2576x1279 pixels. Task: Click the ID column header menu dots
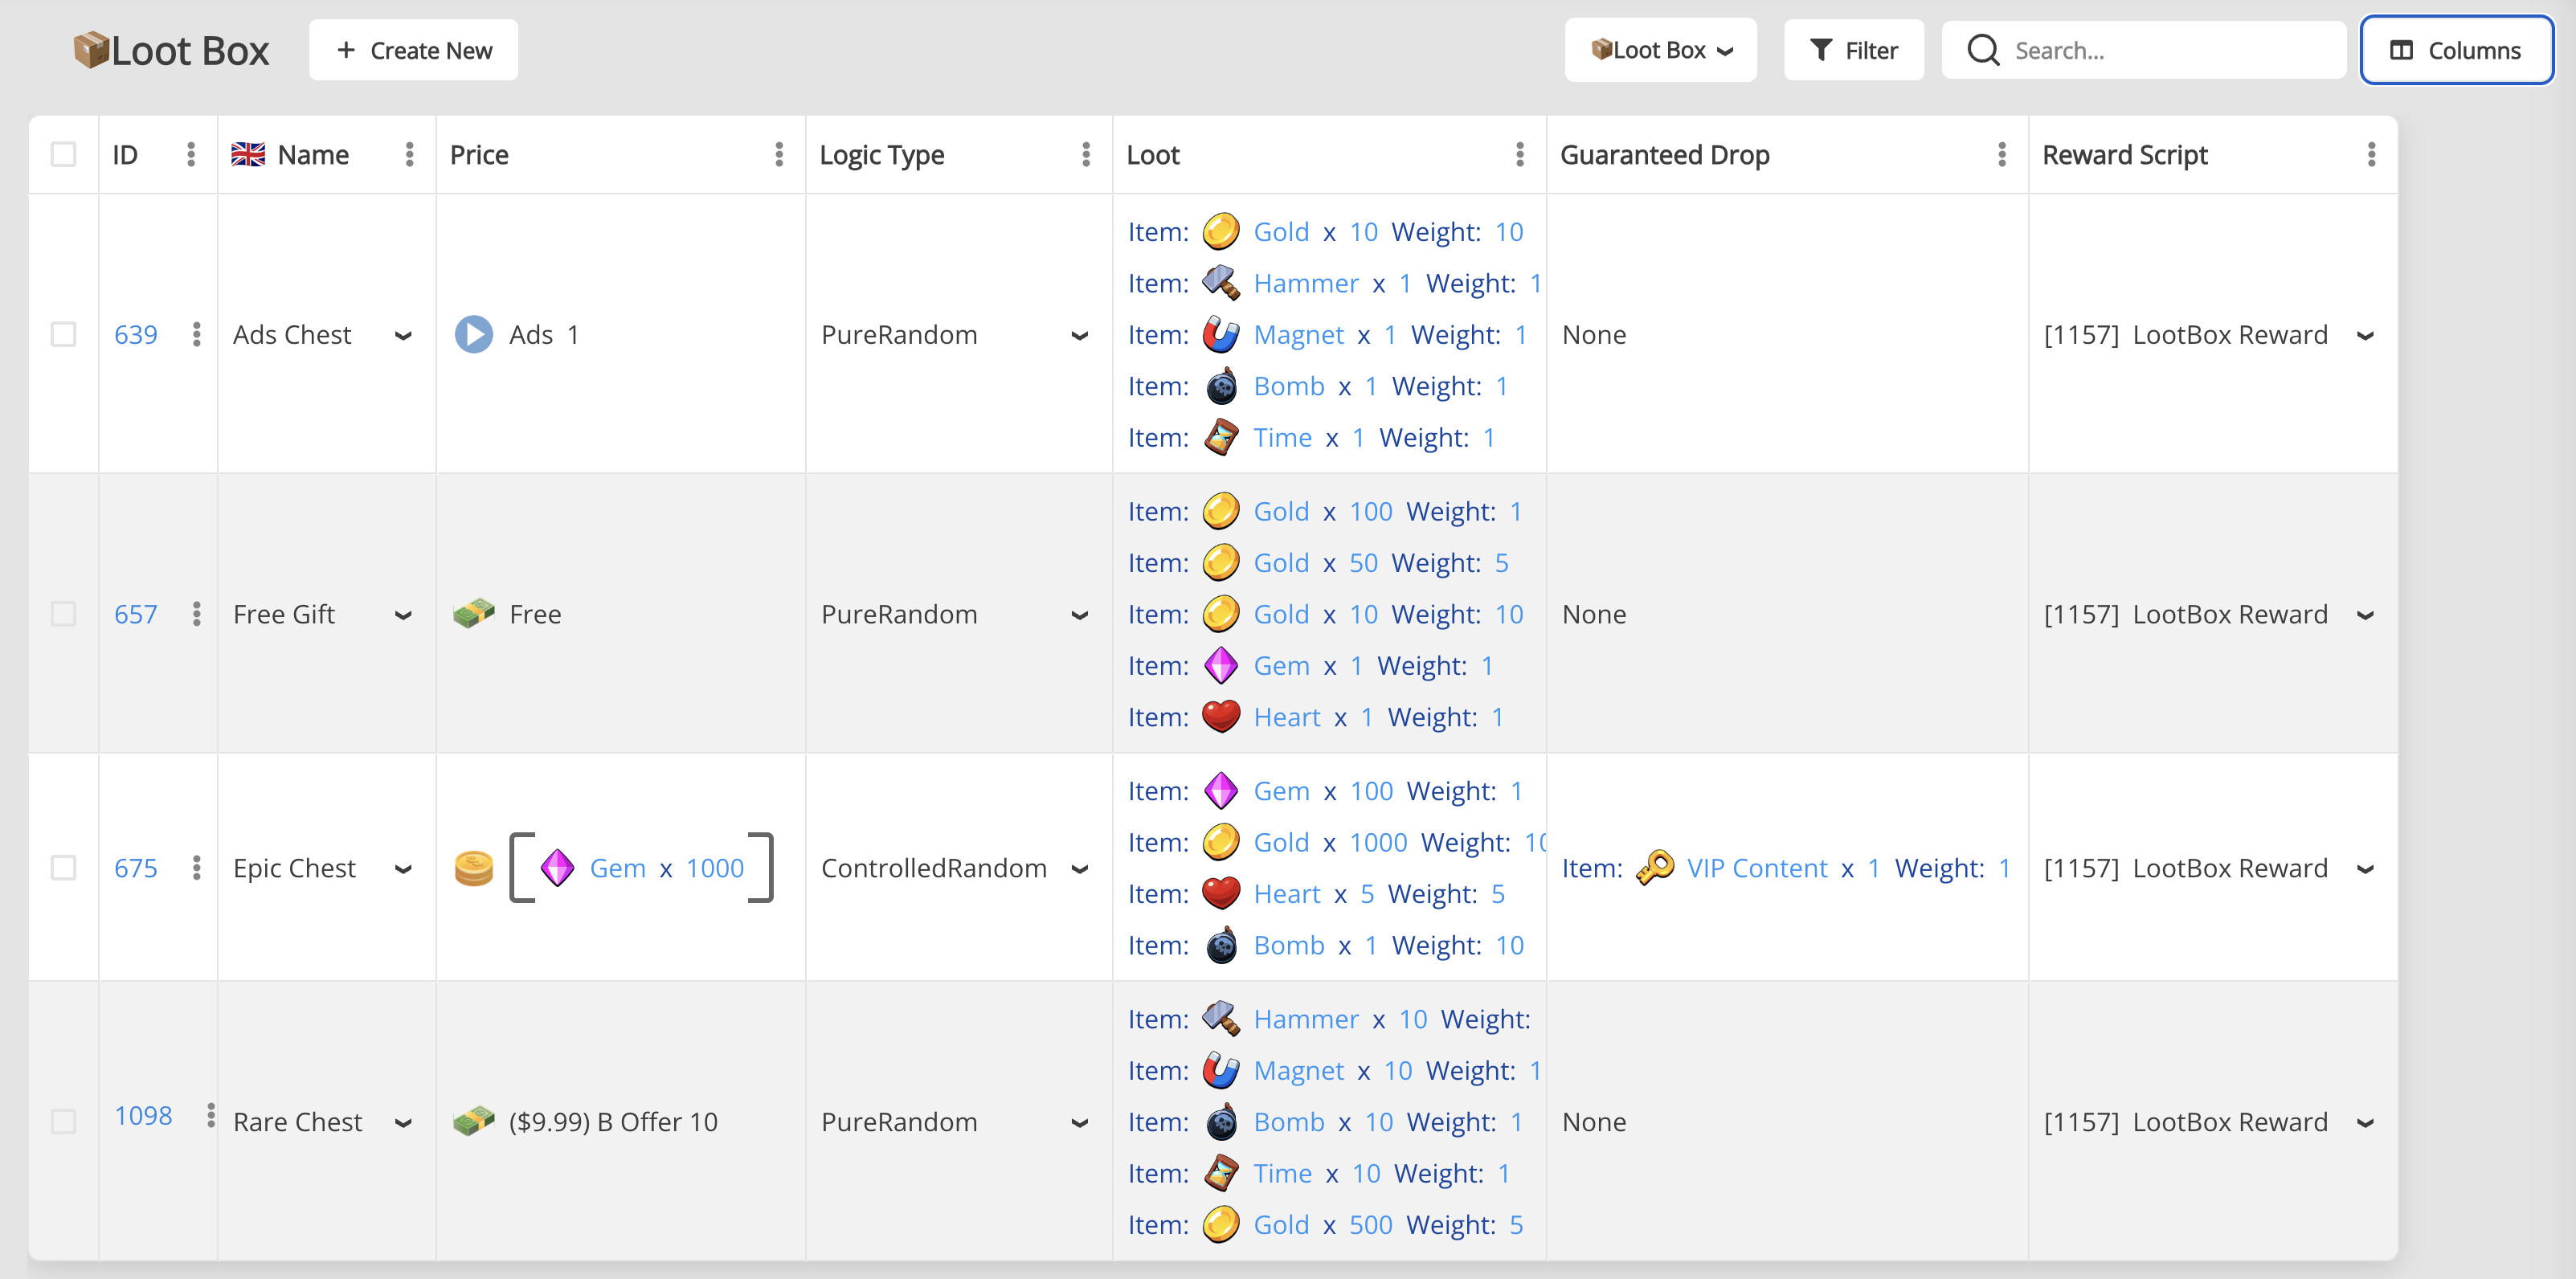tap(192, 154)
